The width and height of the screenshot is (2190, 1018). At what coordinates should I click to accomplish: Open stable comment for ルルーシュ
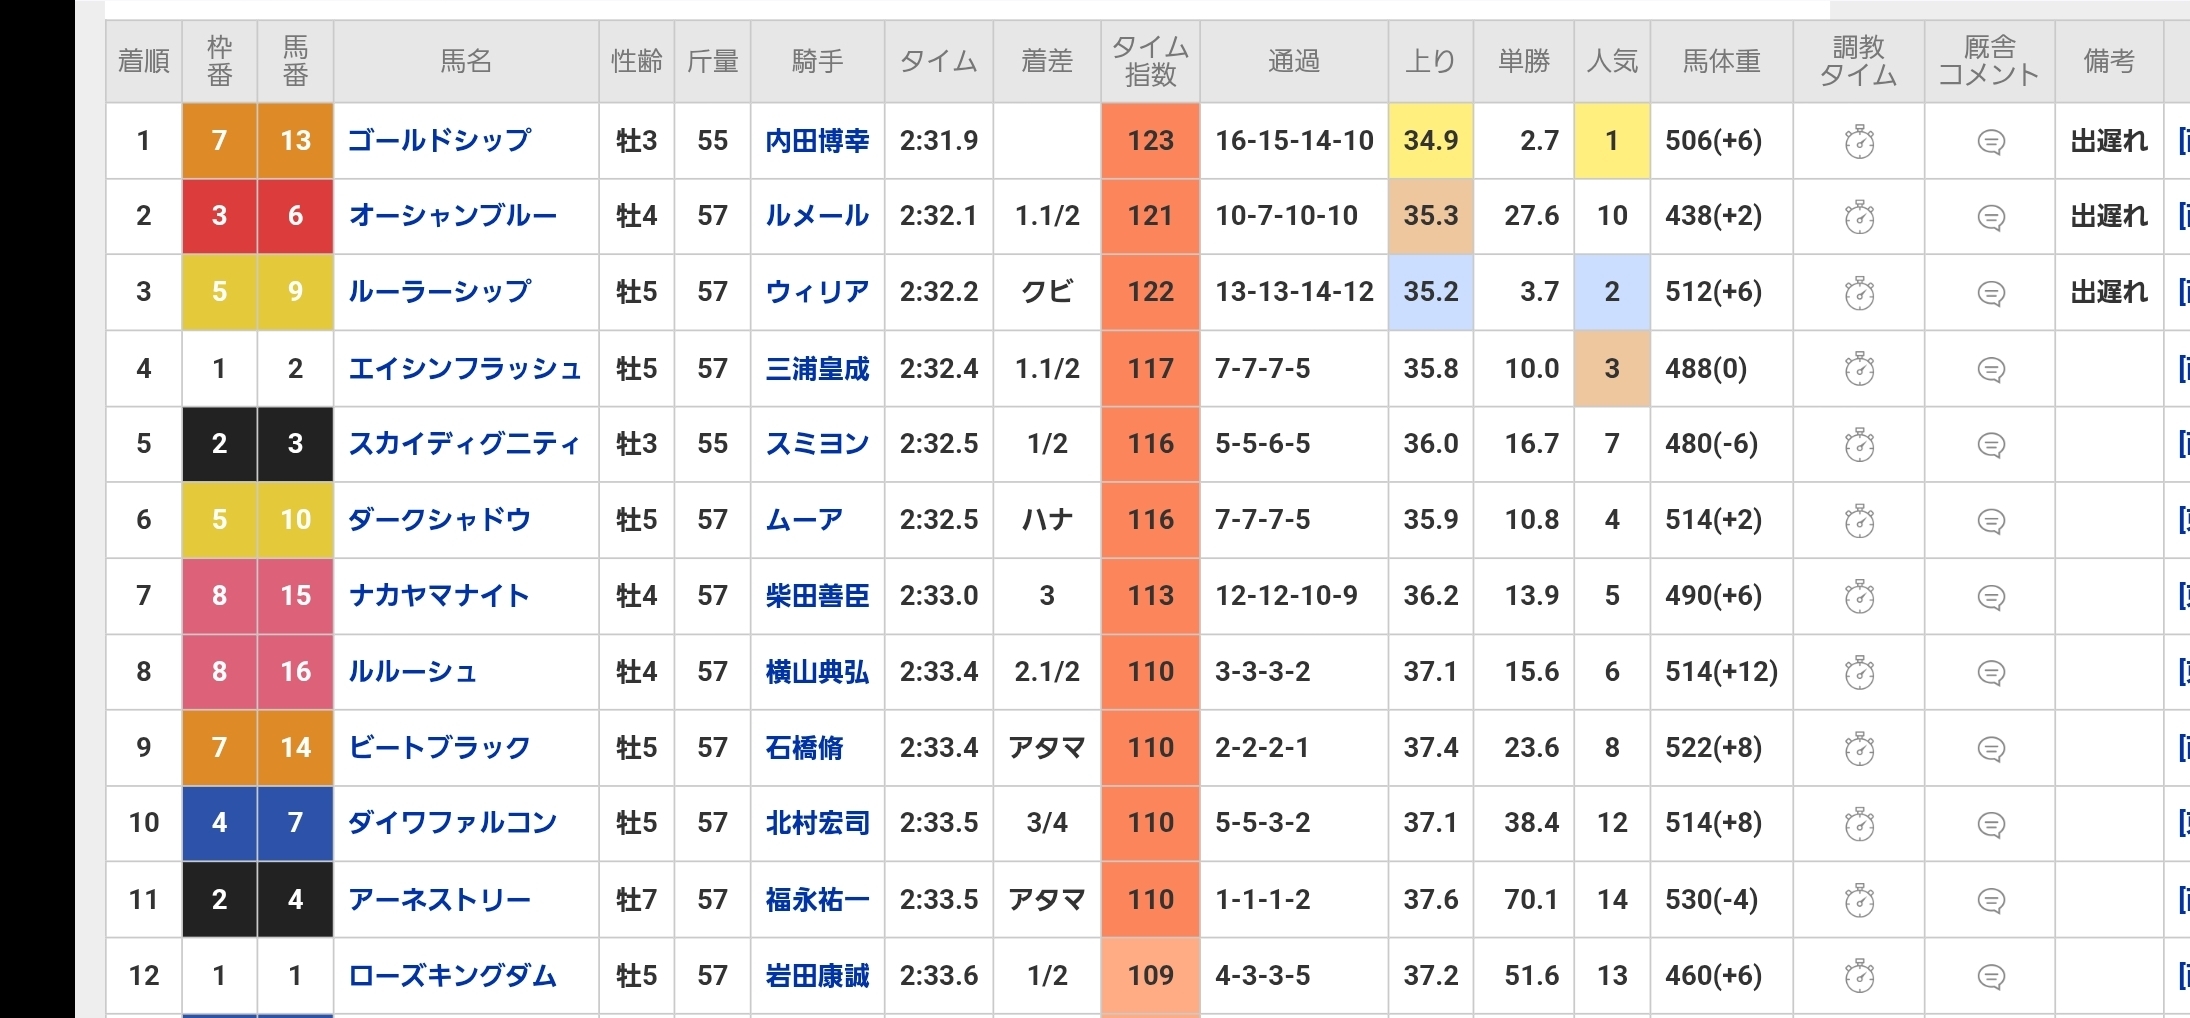point(1991,673)
